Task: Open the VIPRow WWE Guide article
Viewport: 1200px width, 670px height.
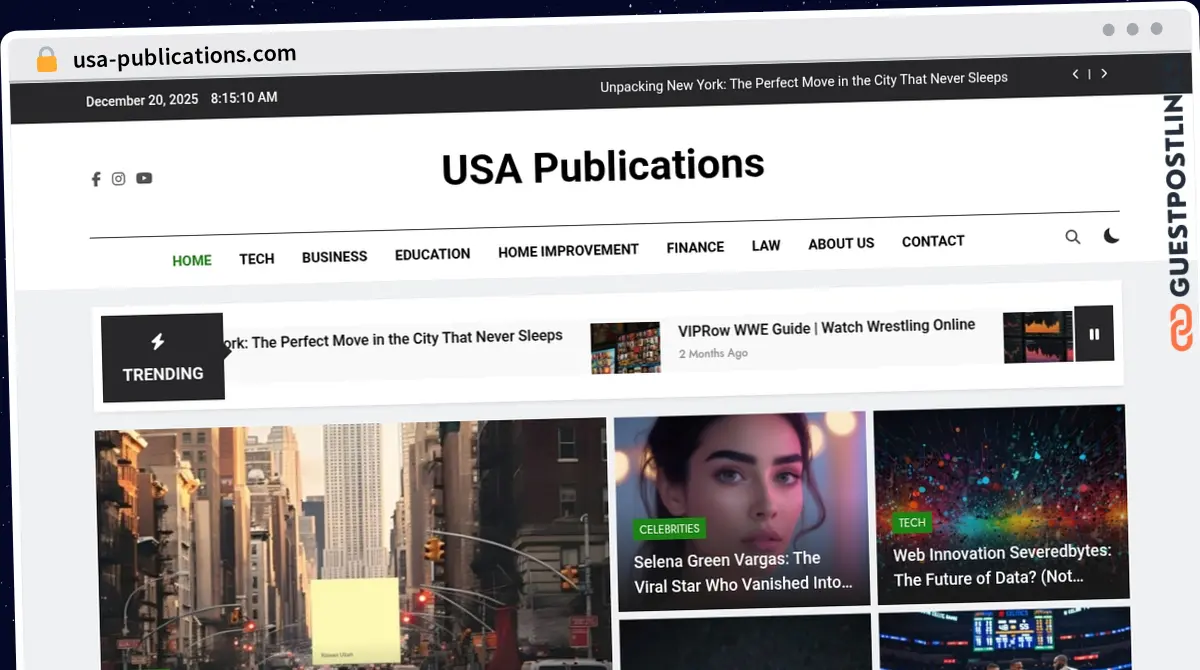Action: pos(826,327)
